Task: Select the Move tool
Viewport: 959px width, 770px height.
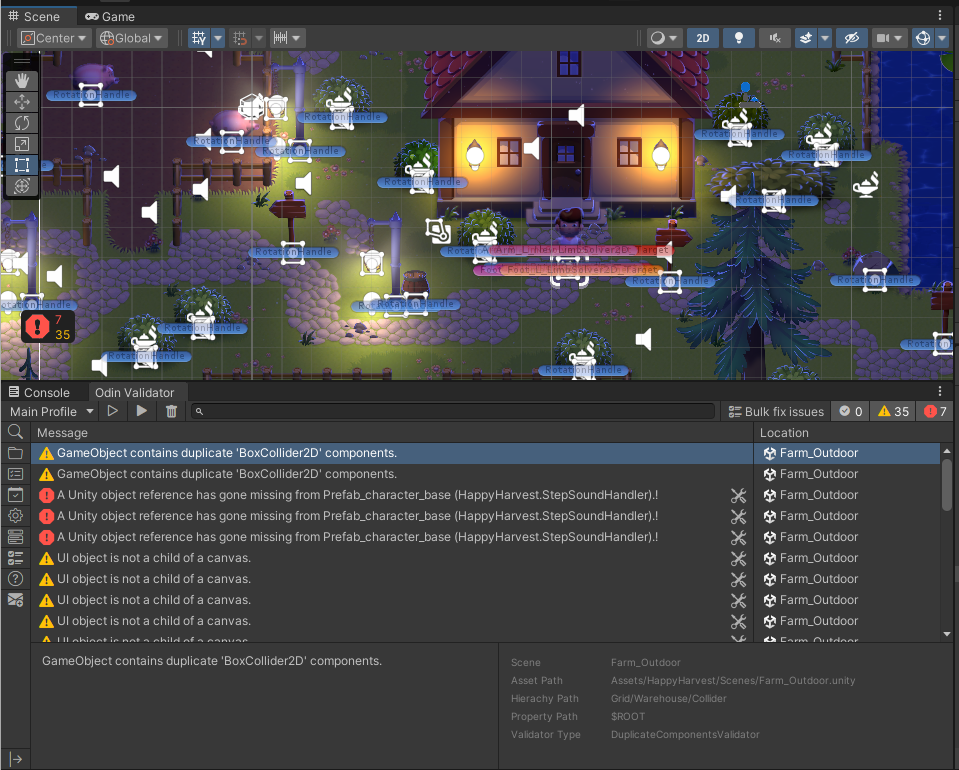Action: tap(22, 102)
